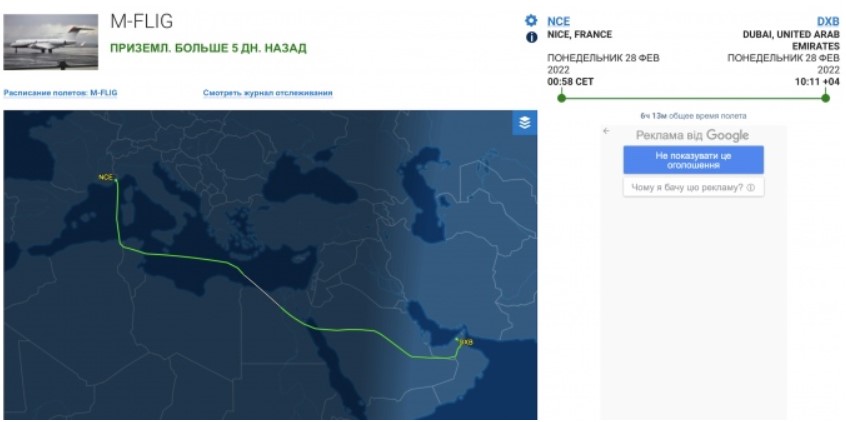Open 'Расписание полетов: M-FLIG' link
This screenshot has height=422, width=846.
tap(60, 93)
